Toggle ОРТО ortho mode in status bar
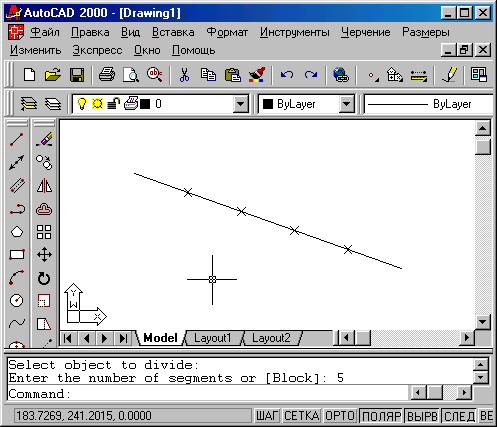 [340, 416]
